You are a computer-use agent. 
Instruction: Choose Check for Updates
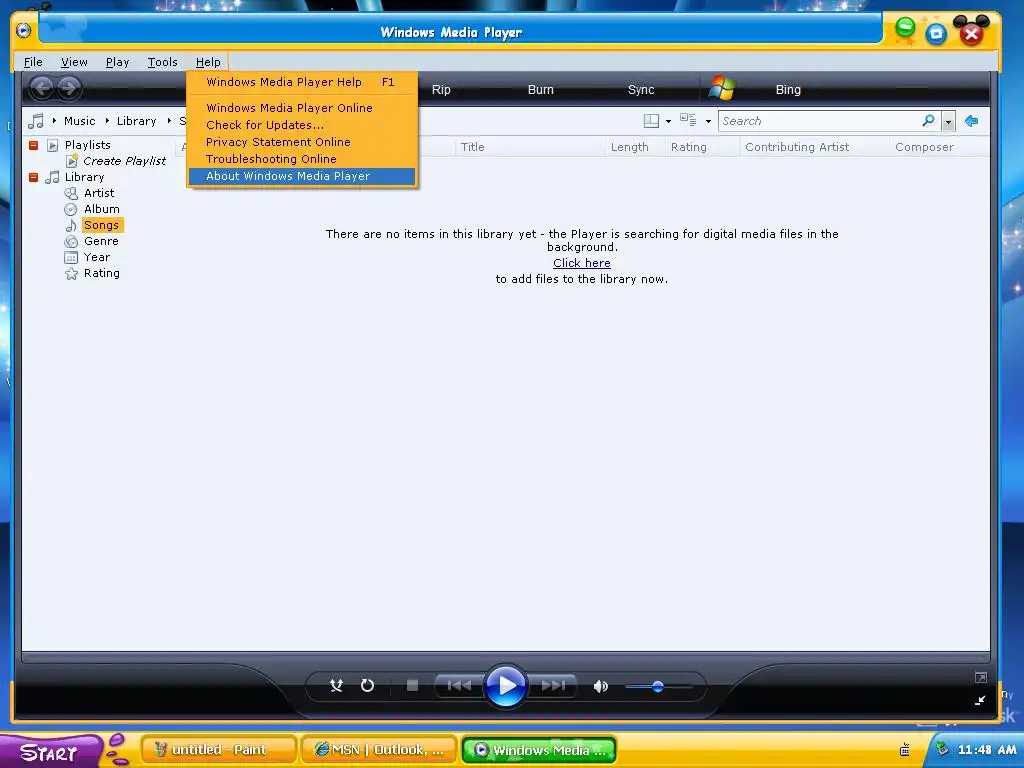[302, 125]
